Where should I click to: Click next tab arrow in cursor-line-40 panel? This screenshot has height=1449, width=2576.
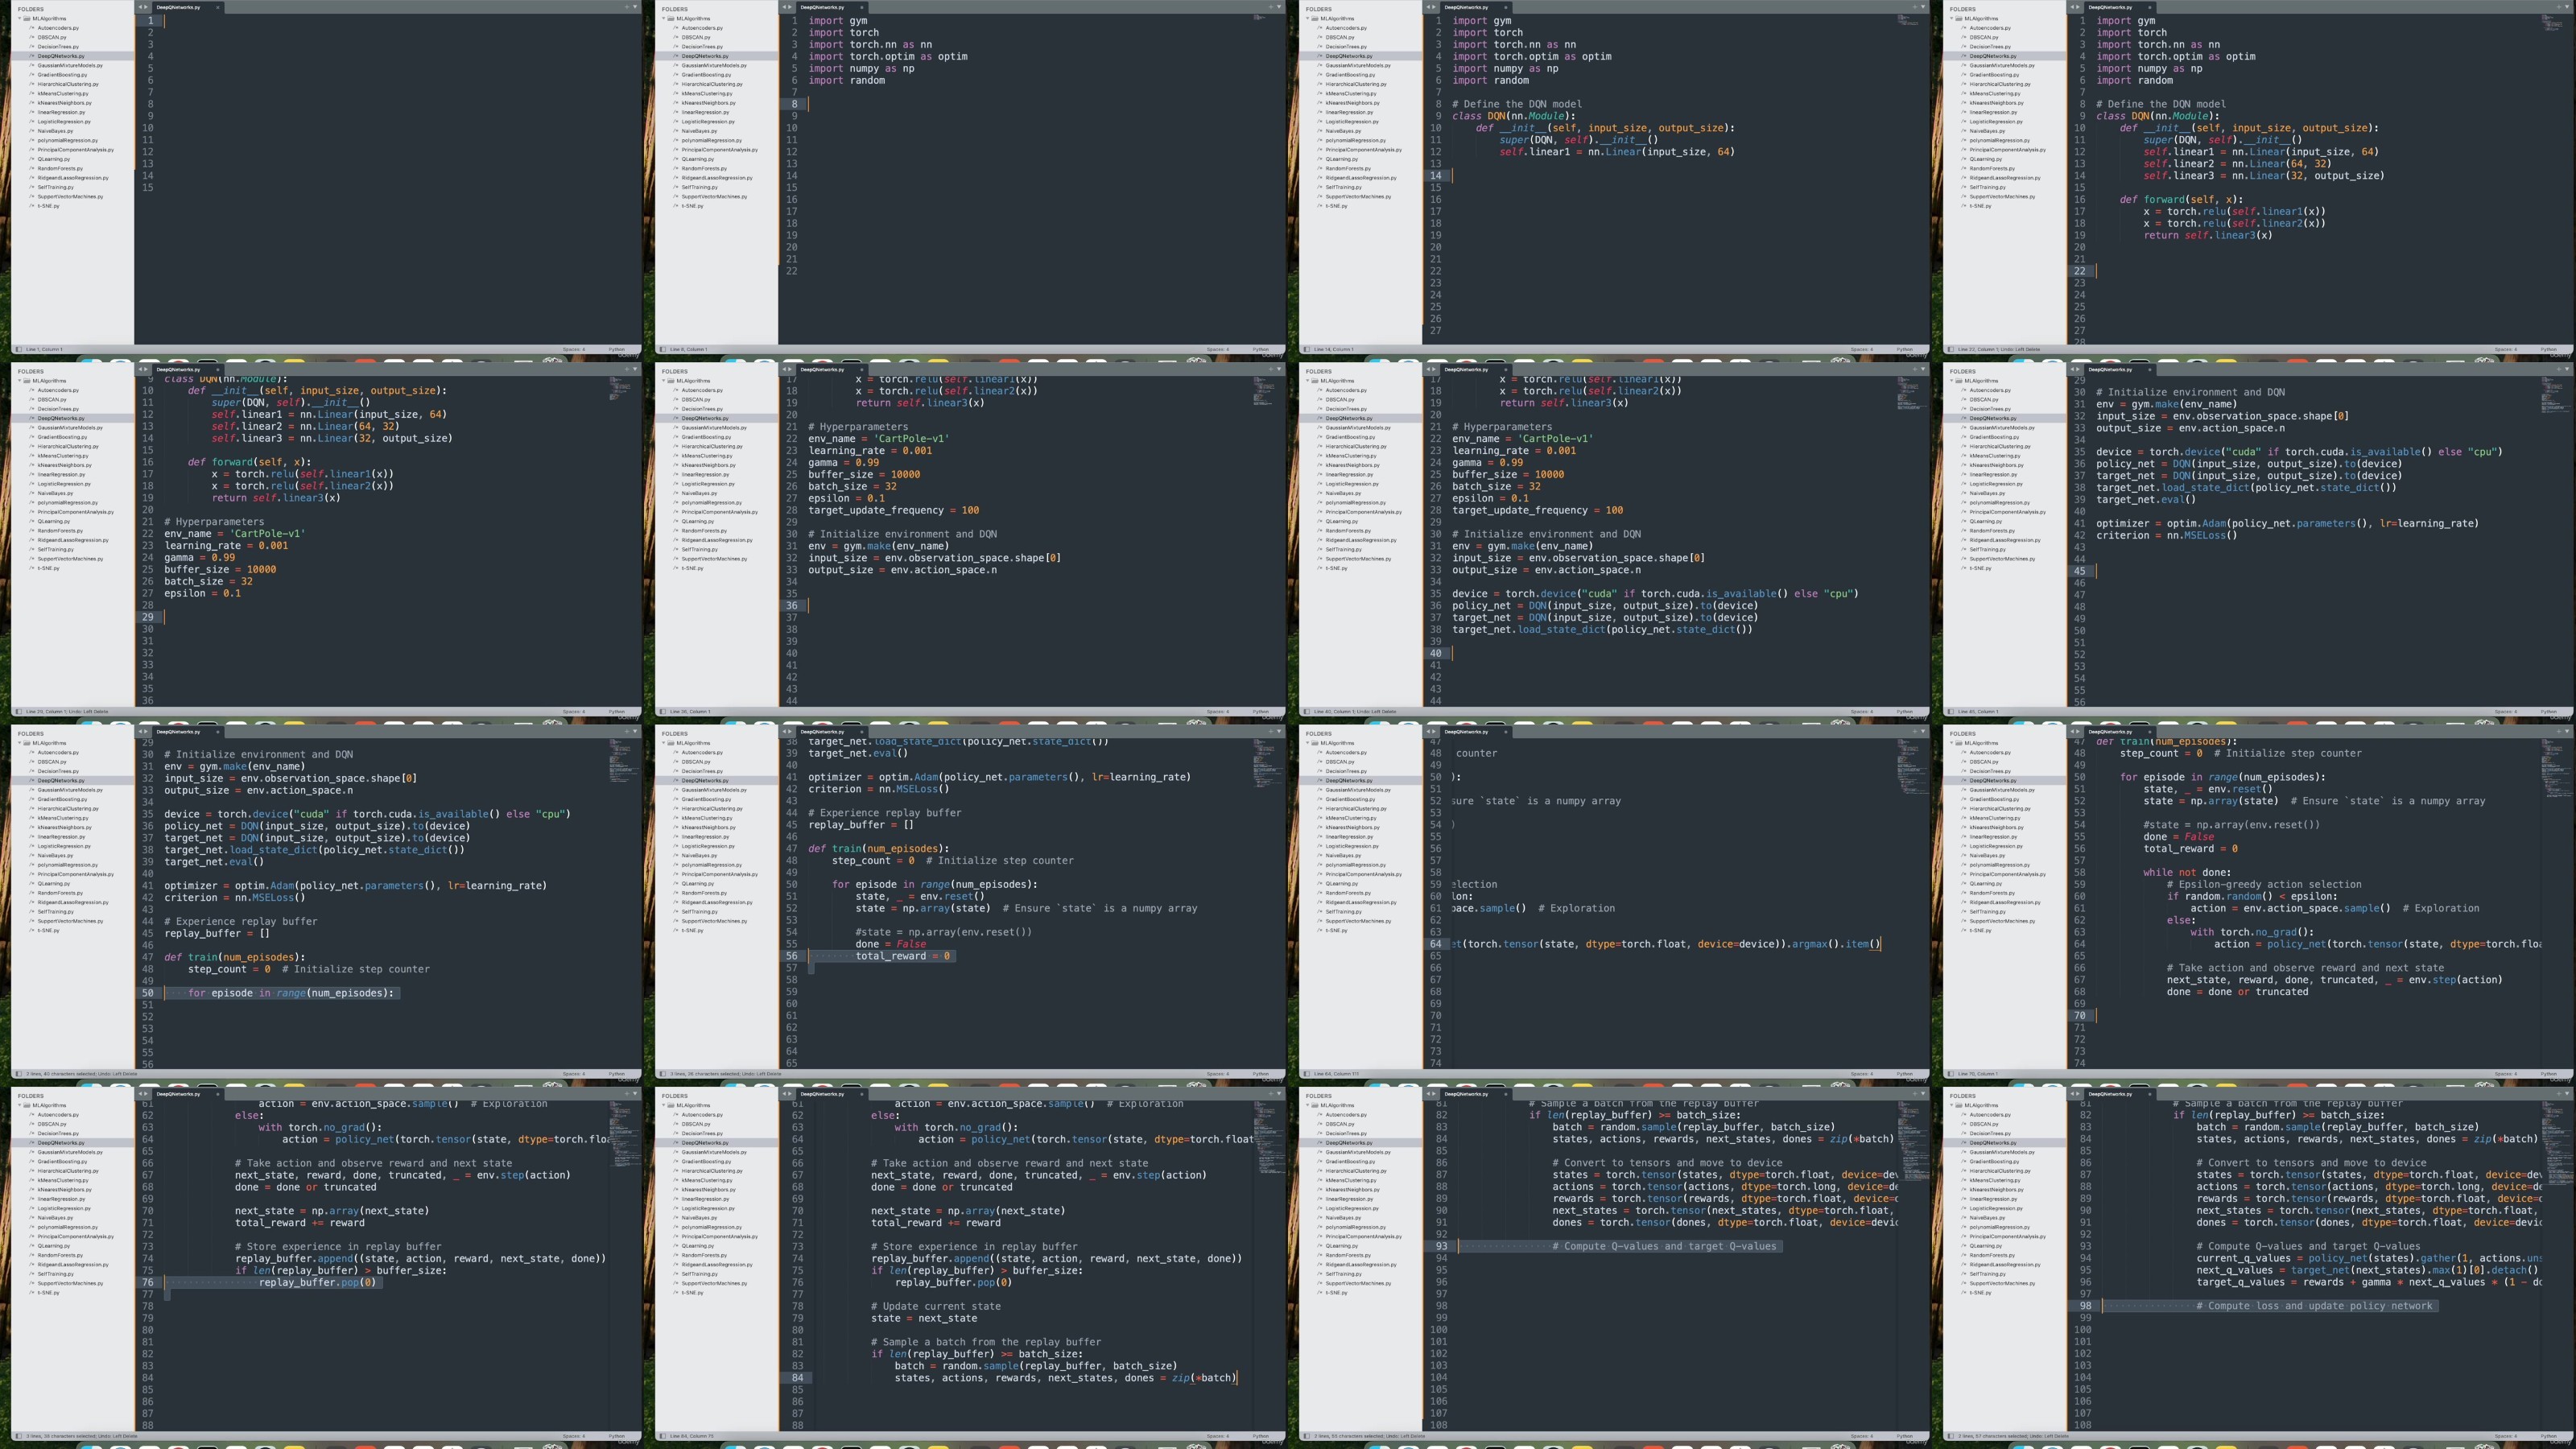(1434, 369)
